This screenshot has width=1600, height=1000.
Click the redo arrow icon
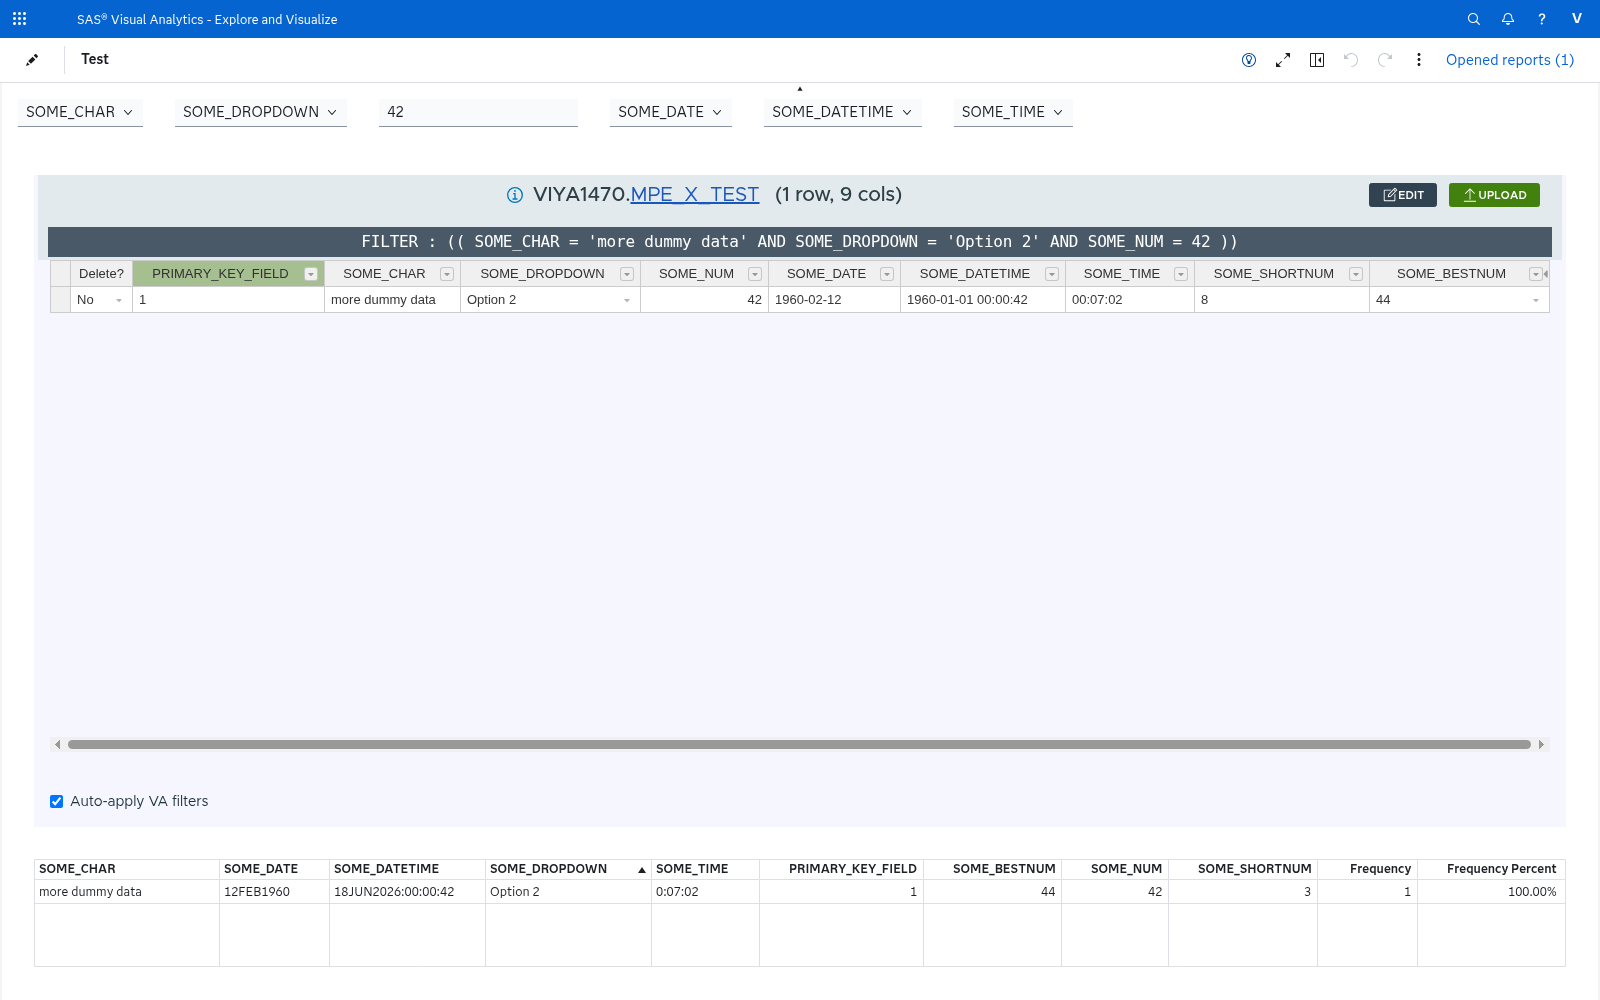1385,60
